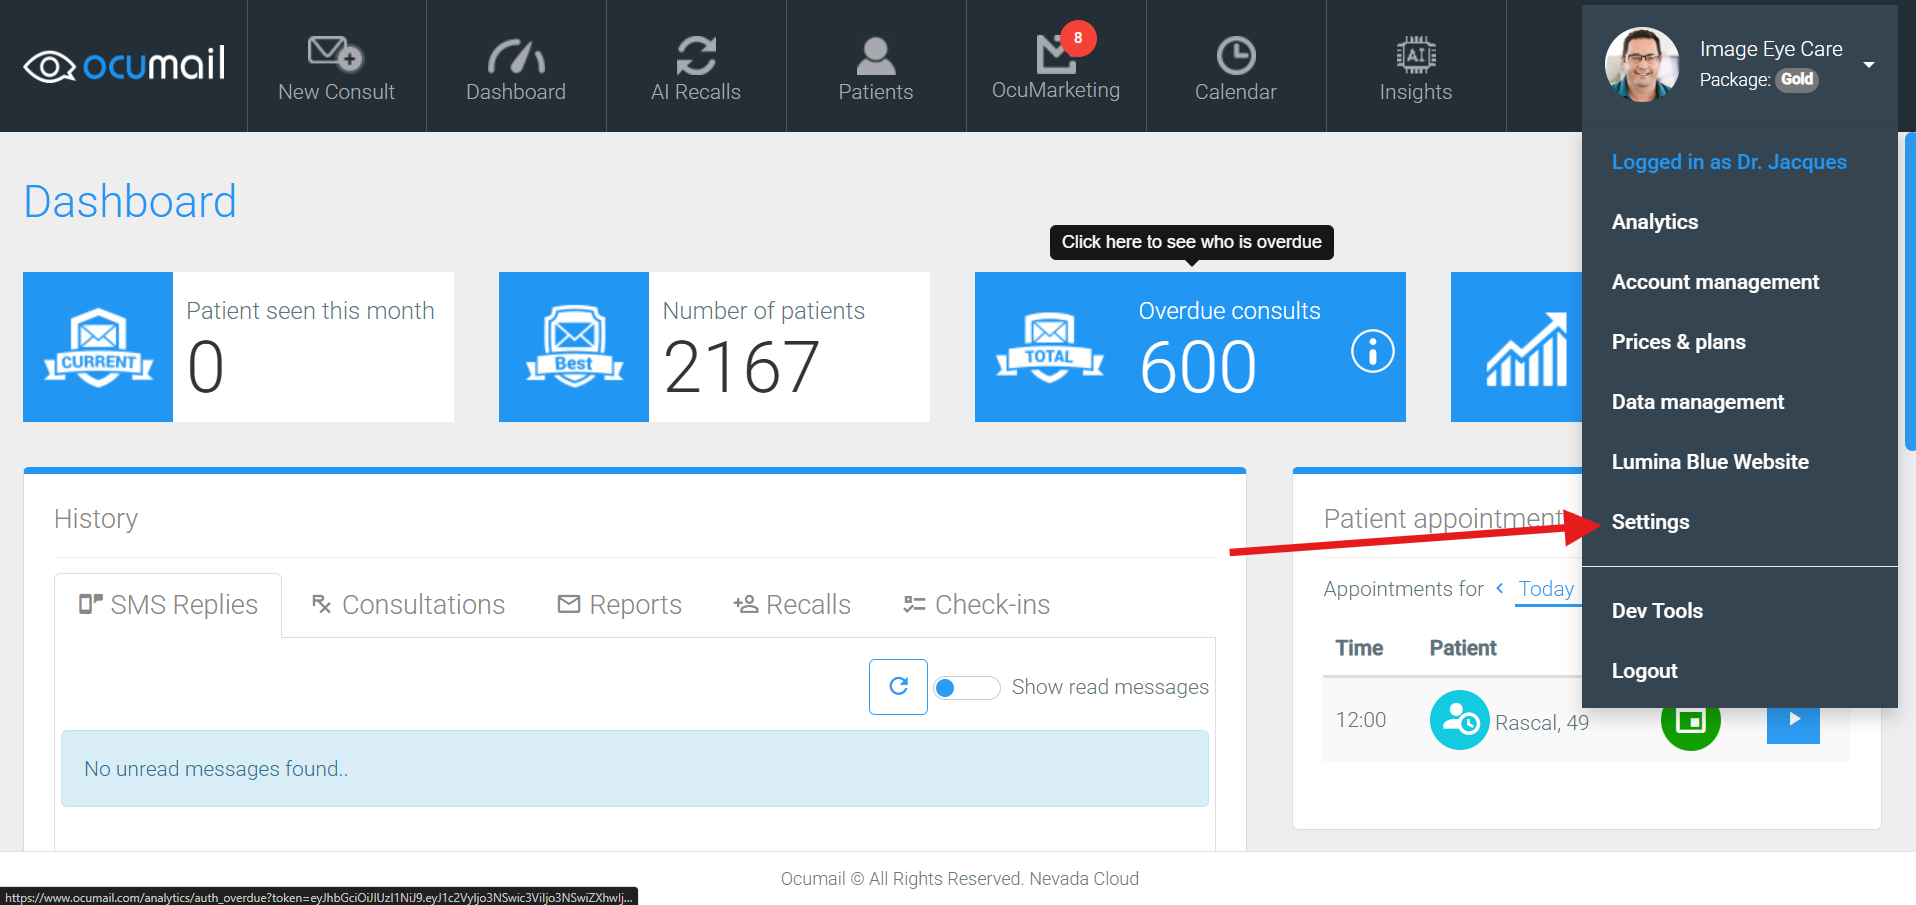
Task: Open Dev Tools menu item
Action: pyautogui.click(x=1657, y=611)
